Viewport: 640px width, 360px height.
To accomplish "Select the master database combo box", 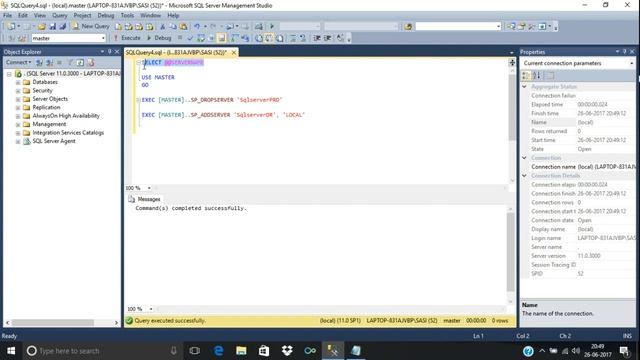I will [69, 38].
